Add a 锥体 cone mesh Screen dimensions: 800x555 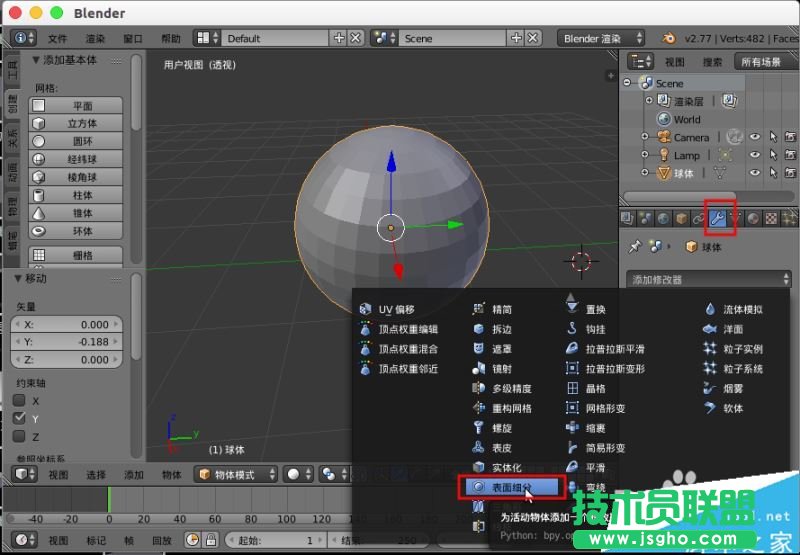point(76,213)
